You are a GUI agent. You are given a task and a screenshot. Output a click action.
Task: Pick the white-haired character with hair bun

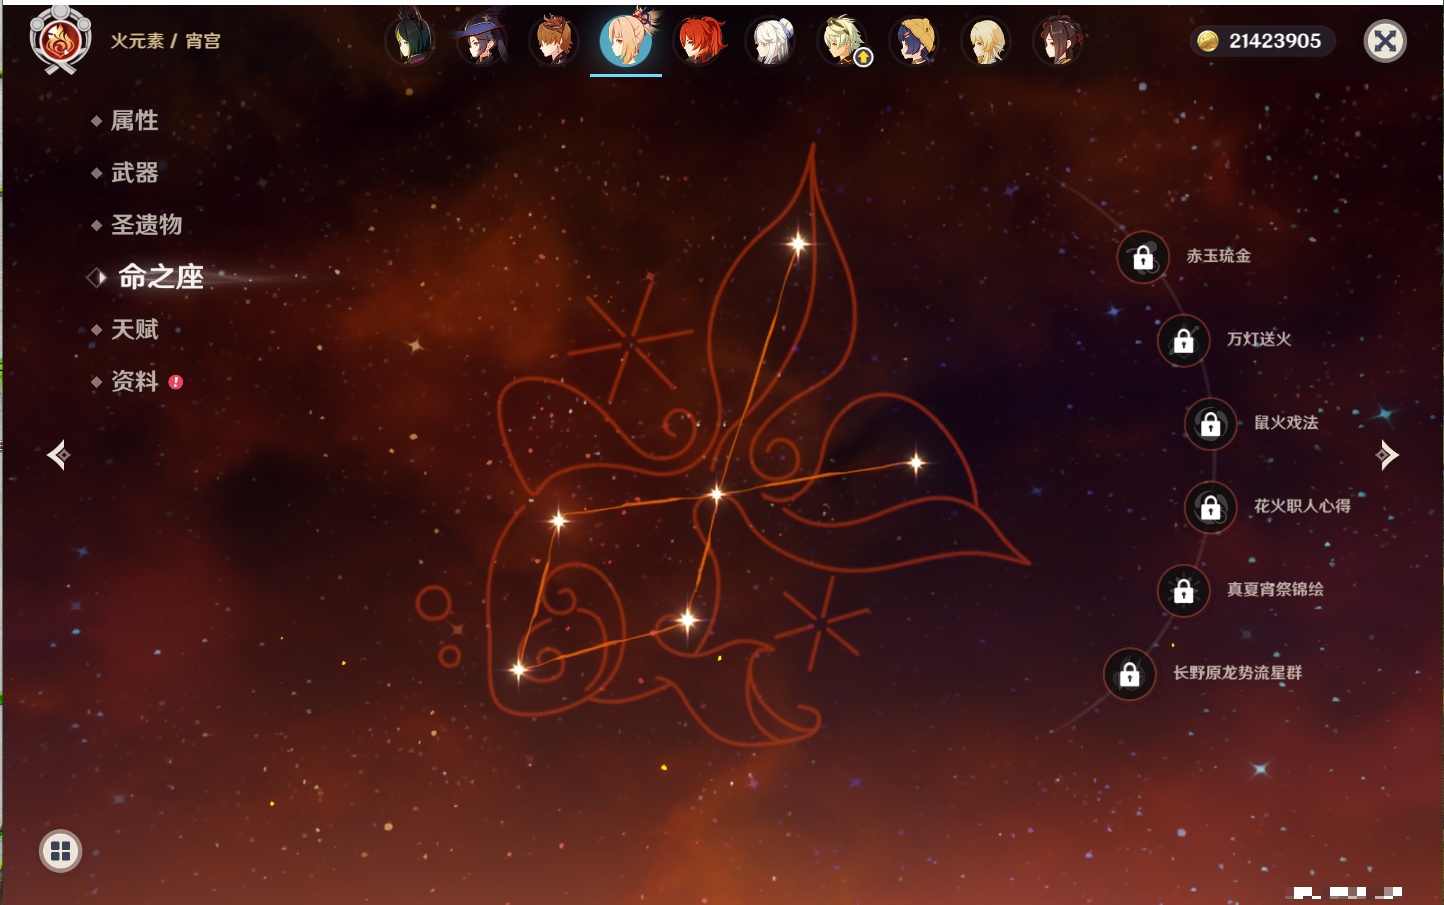tap(771, 40)
